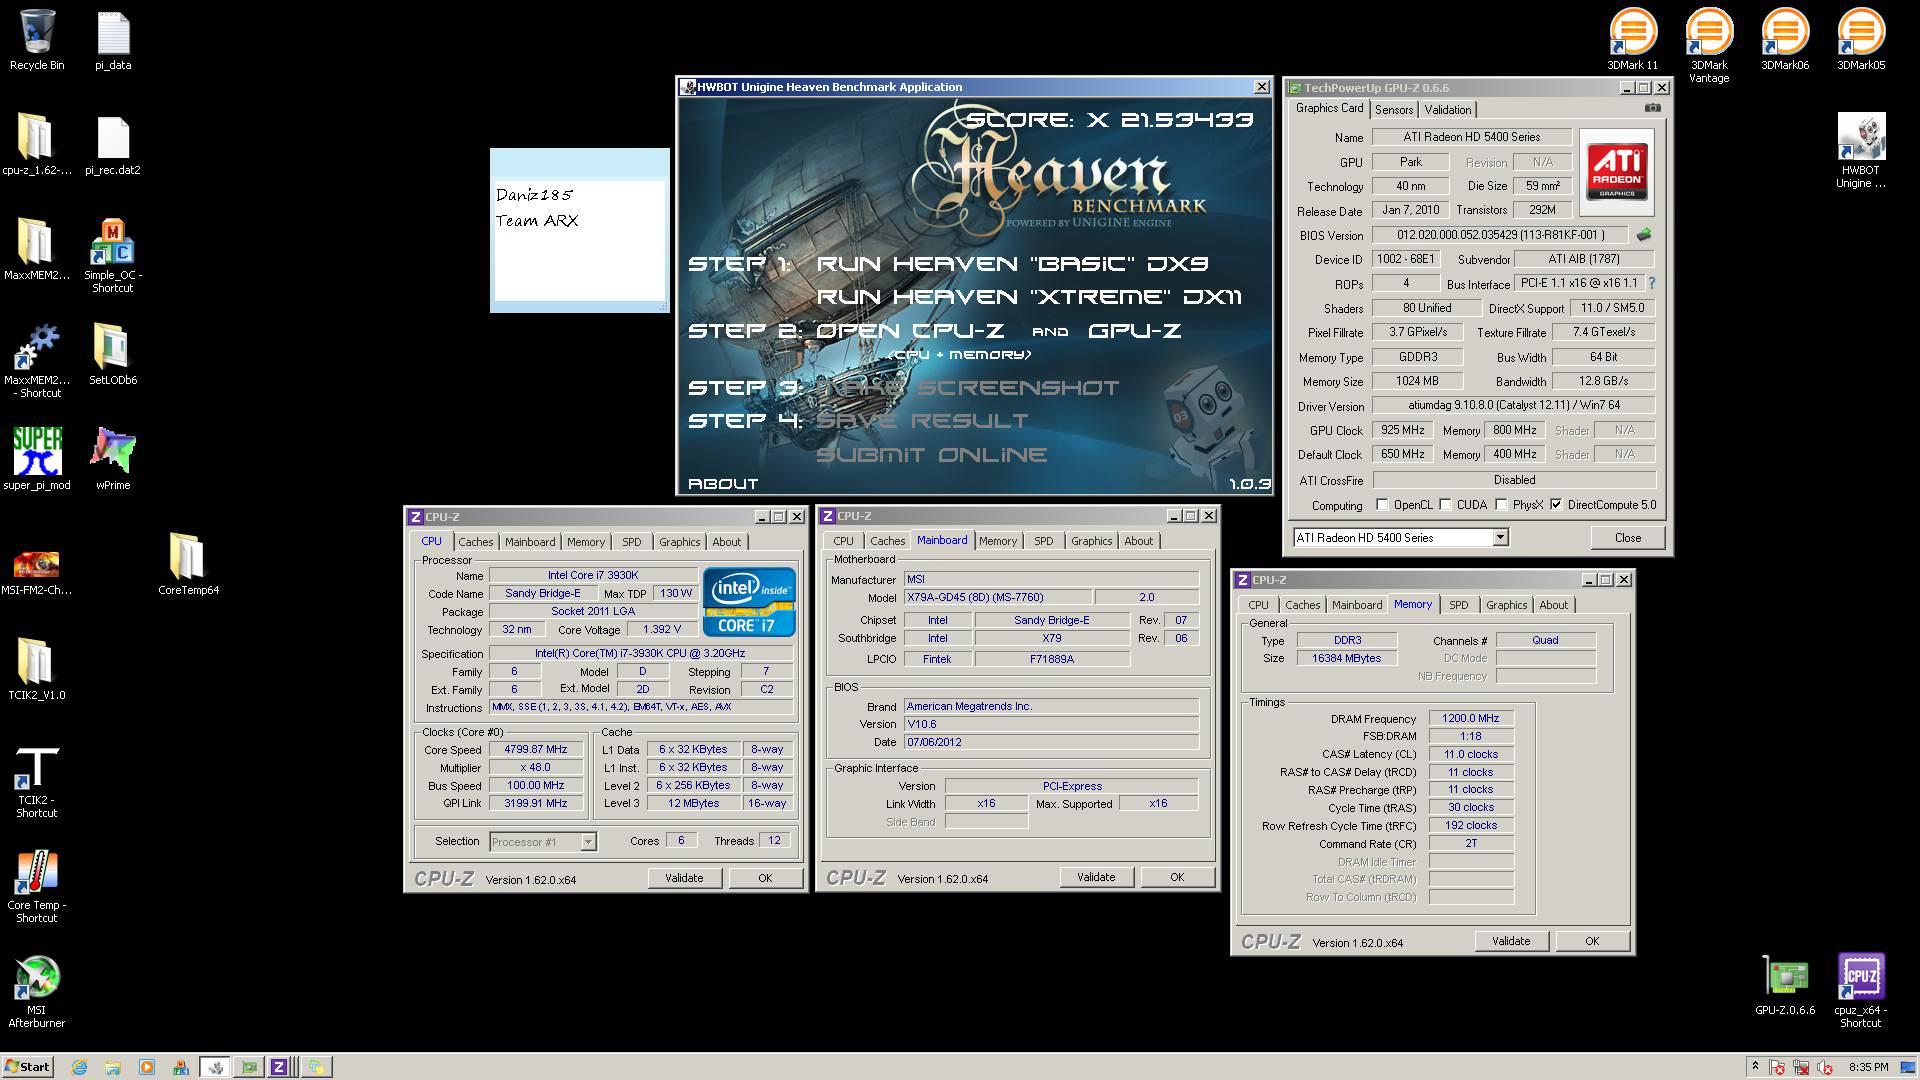Viewport: 1920px width, 1080px height.
Task: Open Windows Media Player from taskbar
Action: pos(146,1067)
